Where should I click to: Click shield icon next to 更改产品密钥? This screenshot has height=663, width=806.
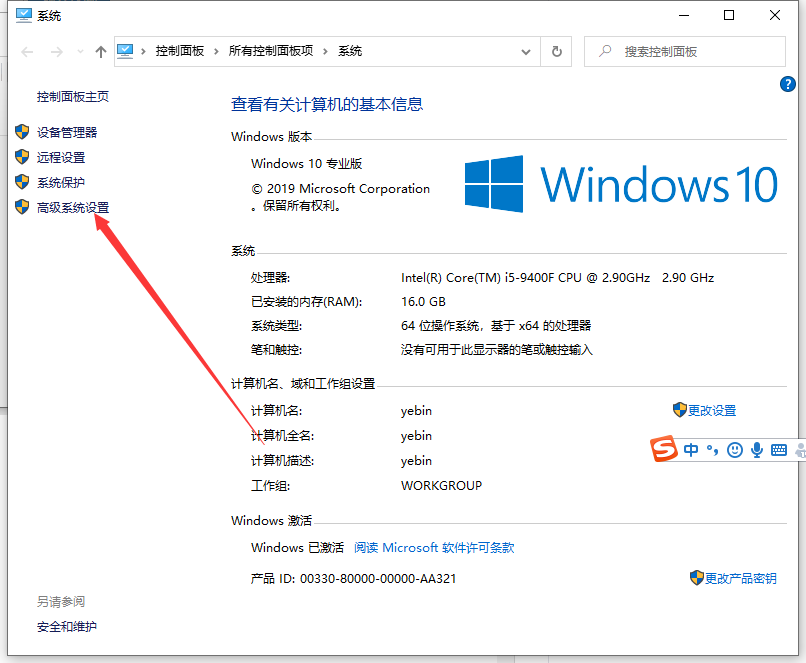click(697, 578)
